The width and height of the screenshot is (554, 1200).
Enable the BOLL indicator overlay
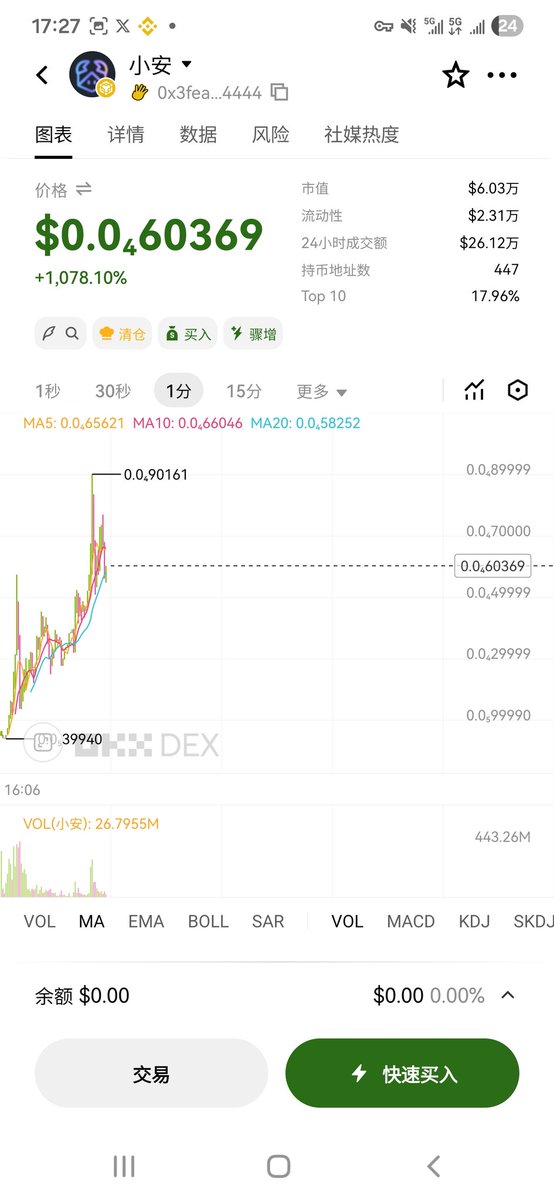(x=208, y=922)
